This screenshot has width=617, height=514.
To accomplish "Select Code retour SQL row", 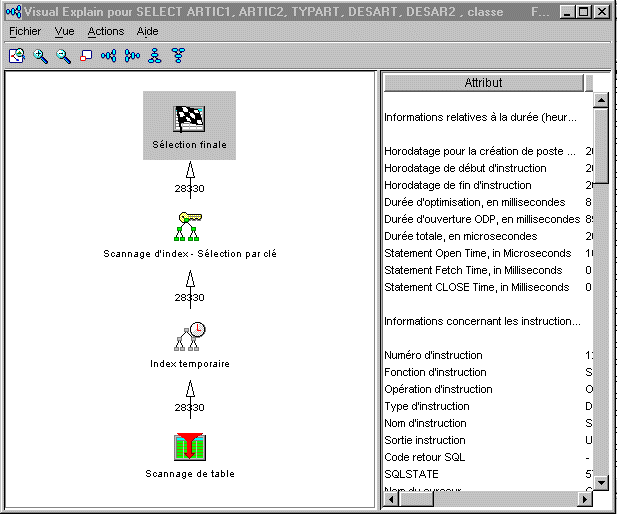I will [x=488, y=457].
